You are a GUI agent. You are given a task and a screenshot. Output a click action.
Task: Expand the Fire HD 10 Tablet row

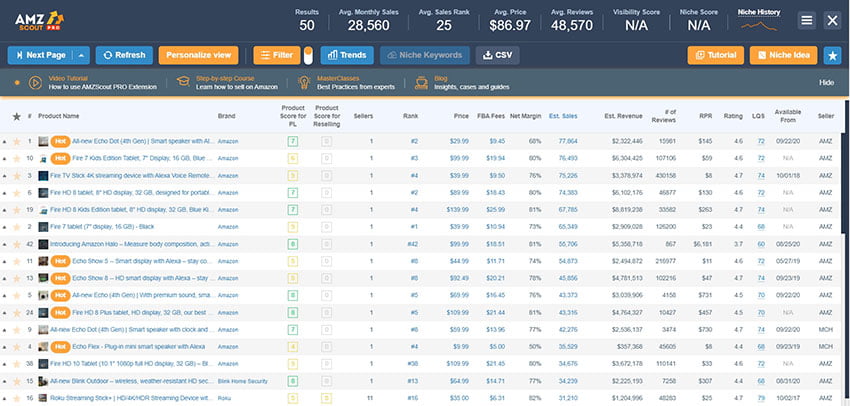pyautogui.click(x=4, y=364)
